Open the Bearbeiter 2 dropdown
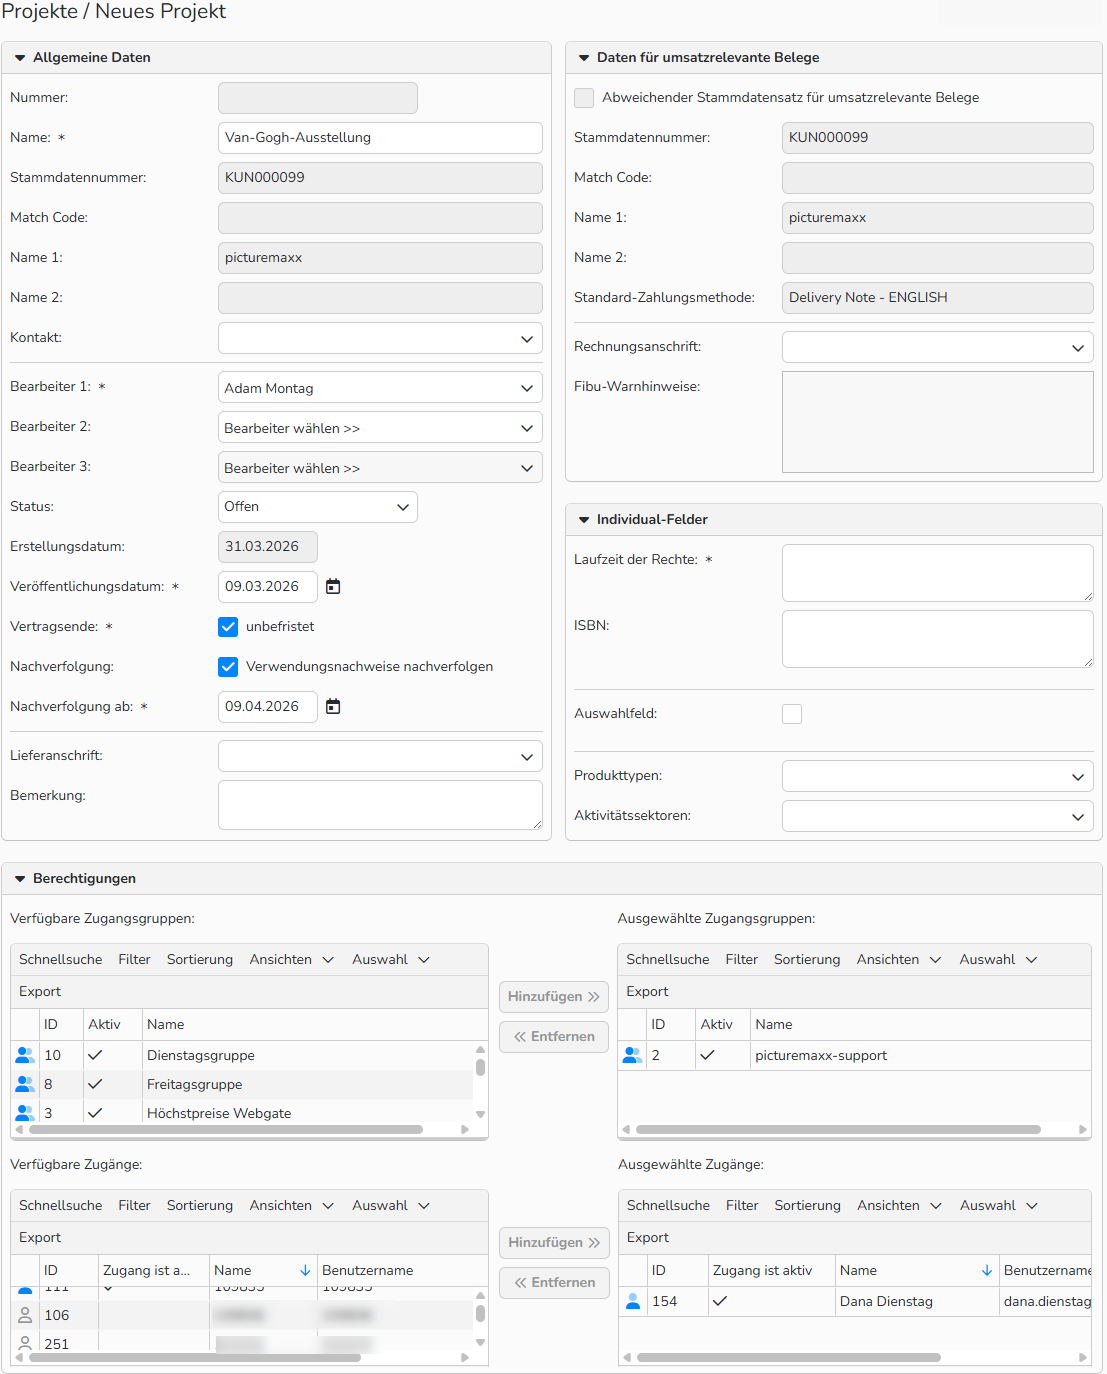Viewport: 1107px width, 1374px height. click(x=380, y=428)
